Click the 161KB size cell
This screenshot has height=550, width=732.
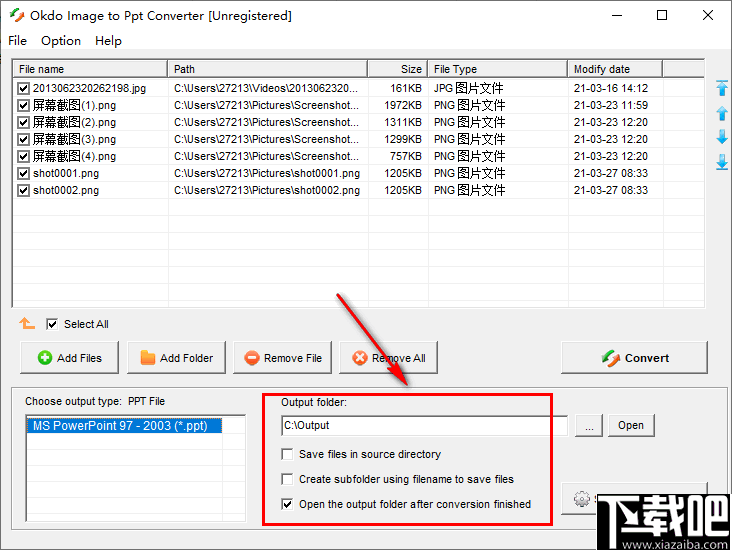pos(406,88)
